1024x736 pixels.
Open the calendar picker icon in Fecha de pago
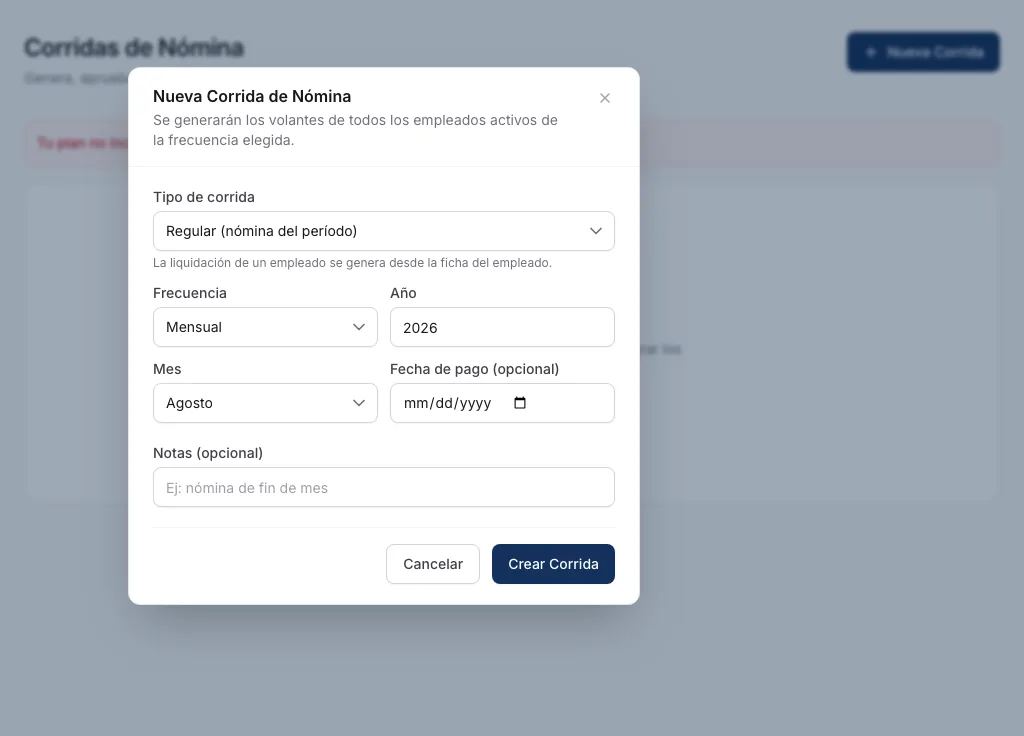[x=520, y=403]
